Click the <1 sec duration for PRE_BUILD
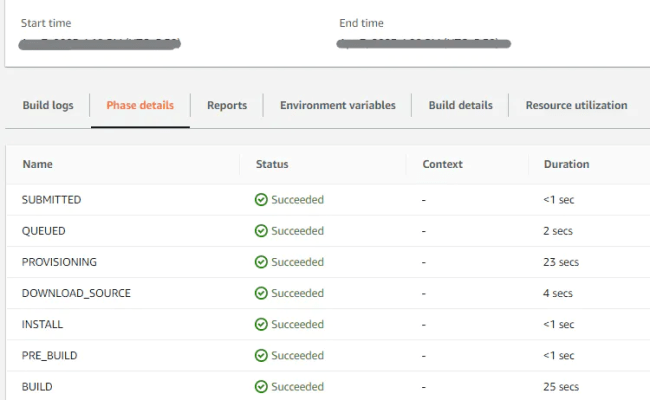Image resolution: width=650 pixels, height=400 pixels. click(x=559, y=355)
